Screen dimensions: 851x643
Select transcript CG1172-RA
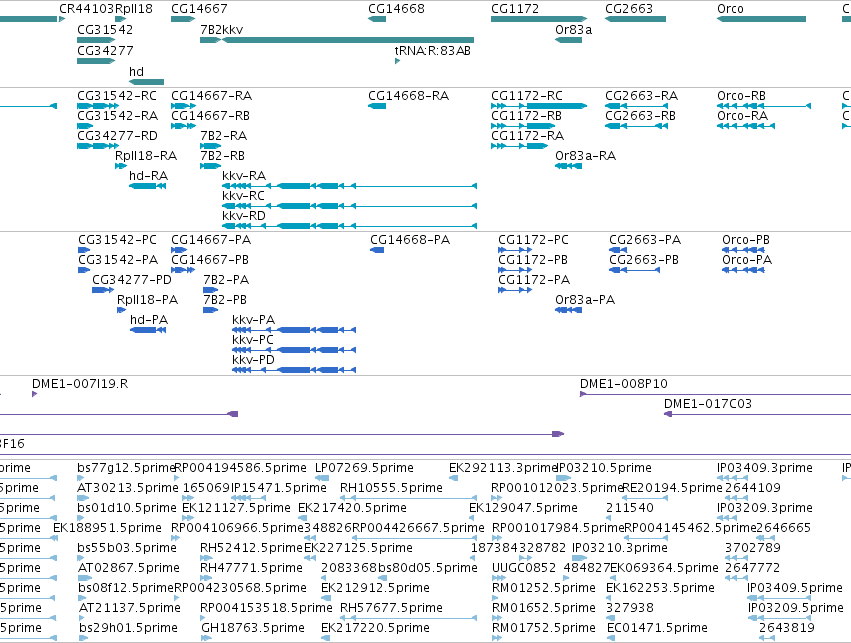pyautogui.click(x=519, y=146)
